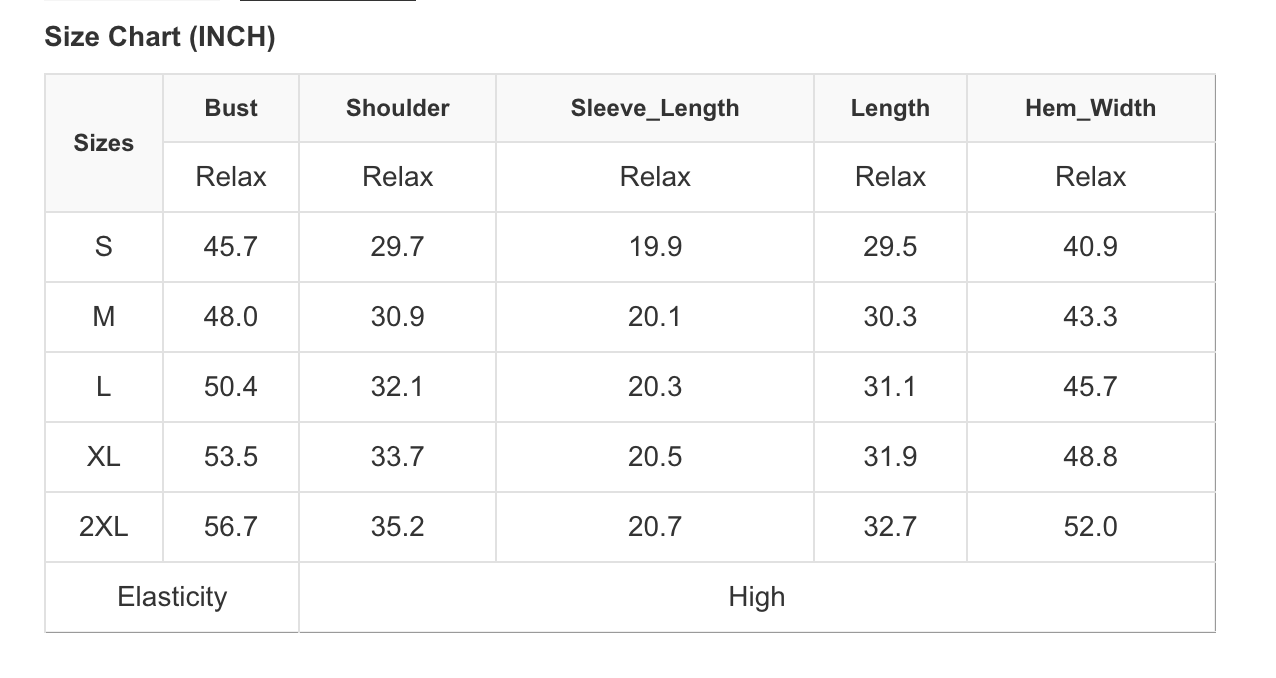Click the Sizes header cell
Screen dimensions: 1276x678
[x=104, y=143]
